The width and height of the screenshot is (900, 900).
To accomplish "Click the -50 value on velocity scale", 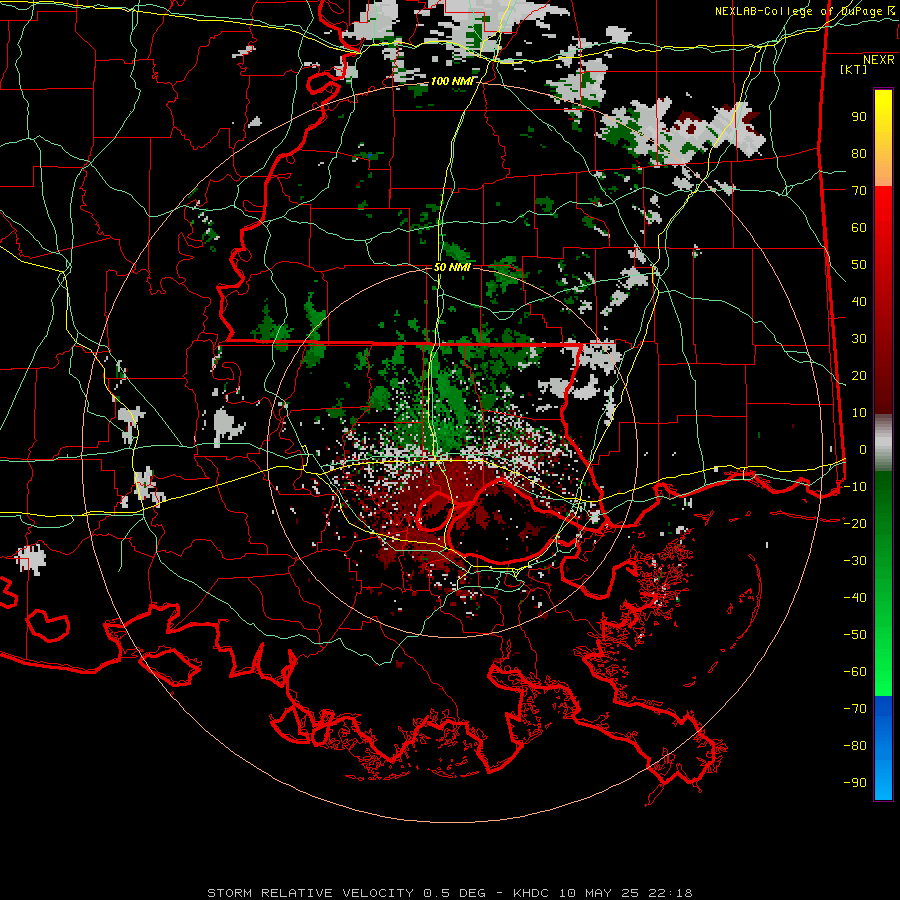I will [x=855, y=634].
